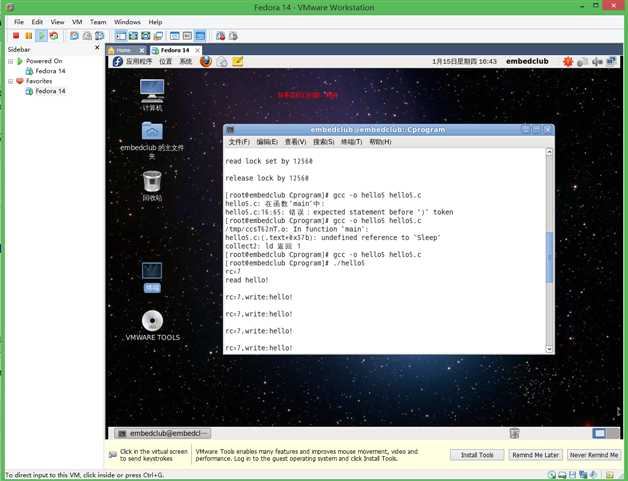Open terminal 编辑(E) menu
The image size is (628, 481).
click(267, 142)
